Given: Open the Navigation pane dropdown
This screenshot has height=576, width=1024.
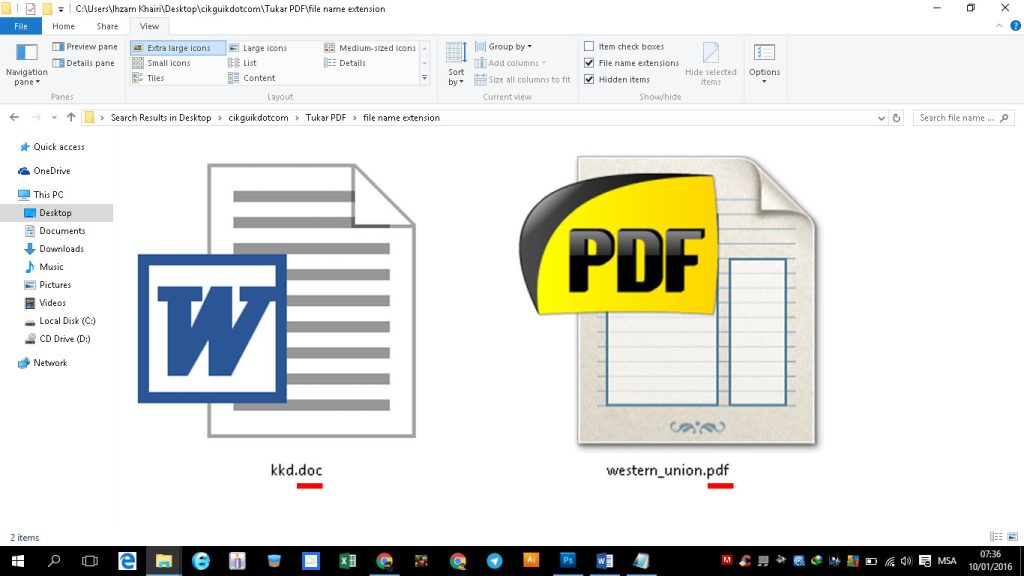Looking at the screenshot, I should [26, 64].
